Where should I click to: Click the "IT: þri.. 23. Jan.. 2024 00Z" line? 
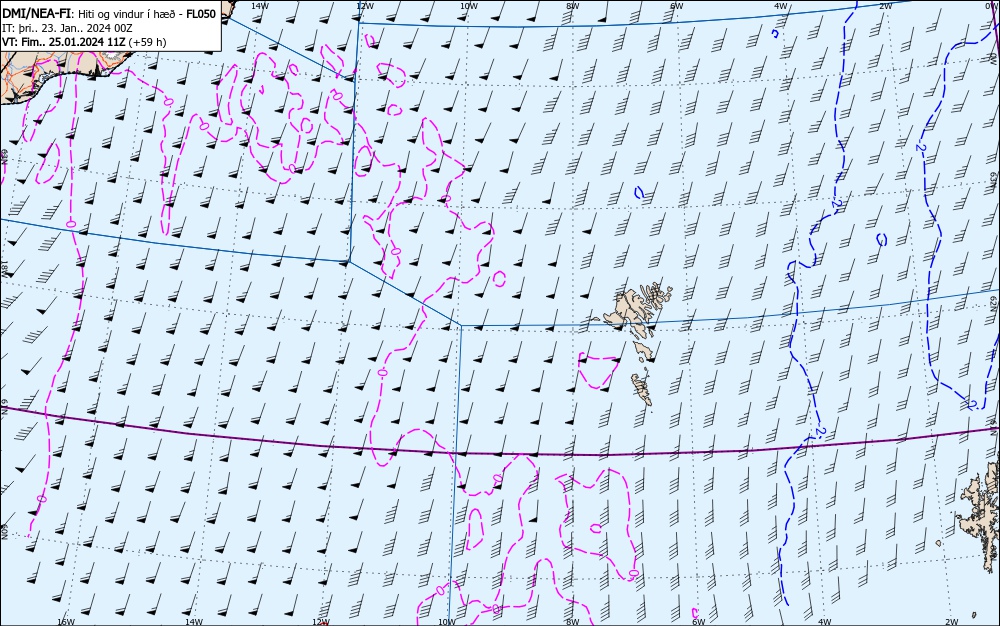(67, 28)
